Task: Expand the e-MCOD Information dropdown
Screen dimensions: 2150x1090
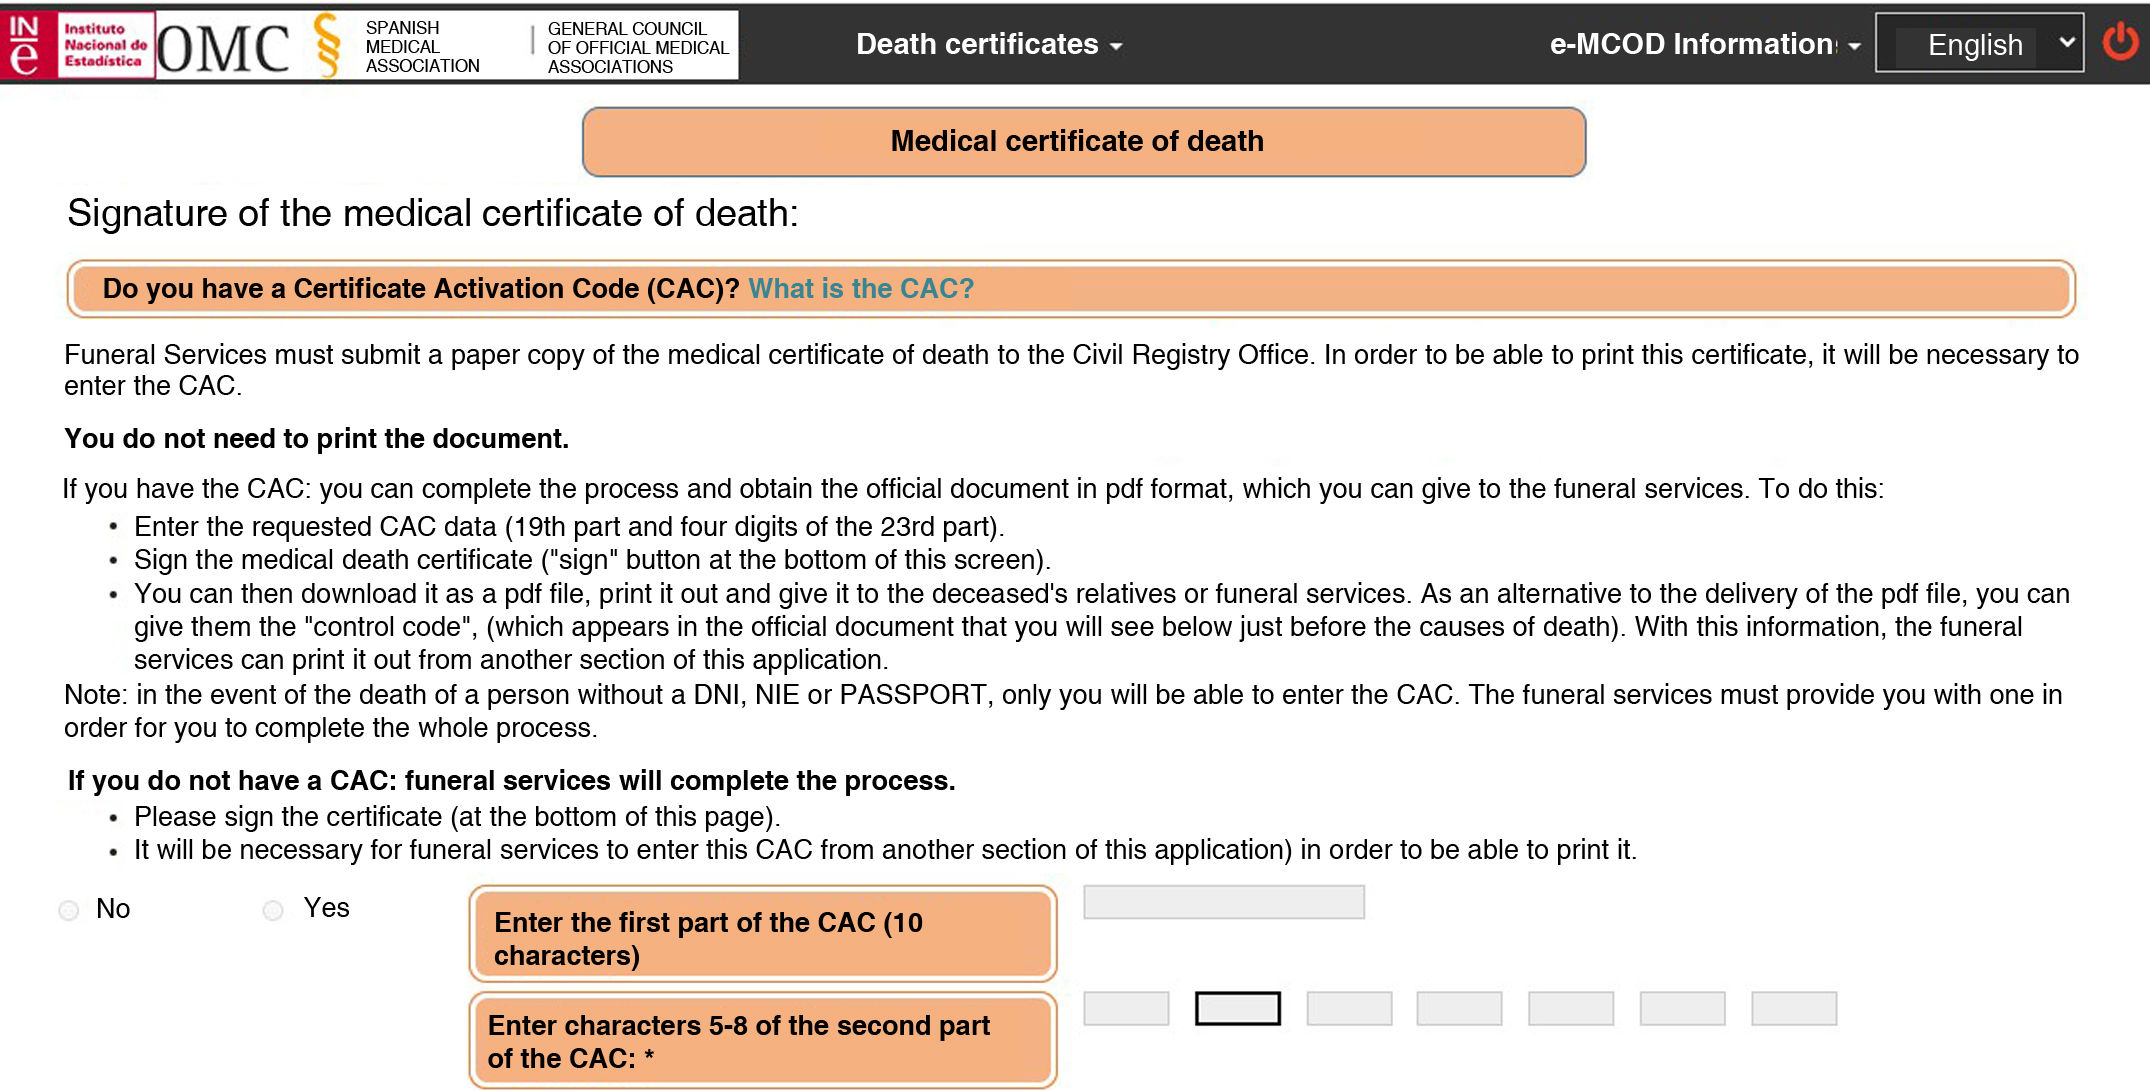Action: pyautogui.click(x=1704, y=45)
